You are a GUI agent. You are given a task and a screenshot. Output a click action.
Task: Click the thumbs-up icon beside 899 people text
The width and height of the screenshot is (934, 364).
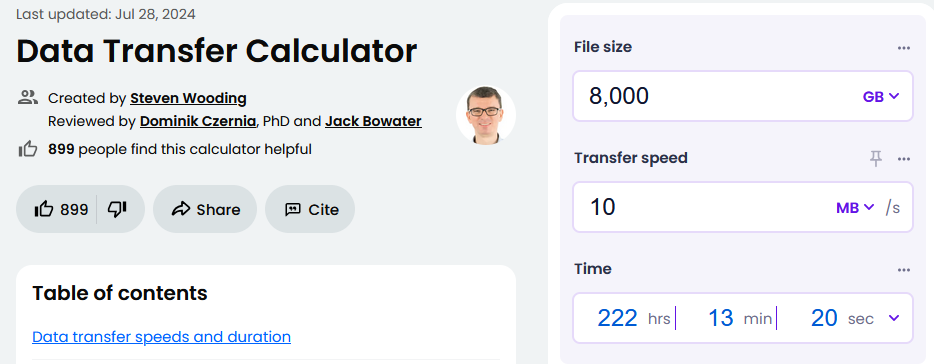tap(28, 149)
